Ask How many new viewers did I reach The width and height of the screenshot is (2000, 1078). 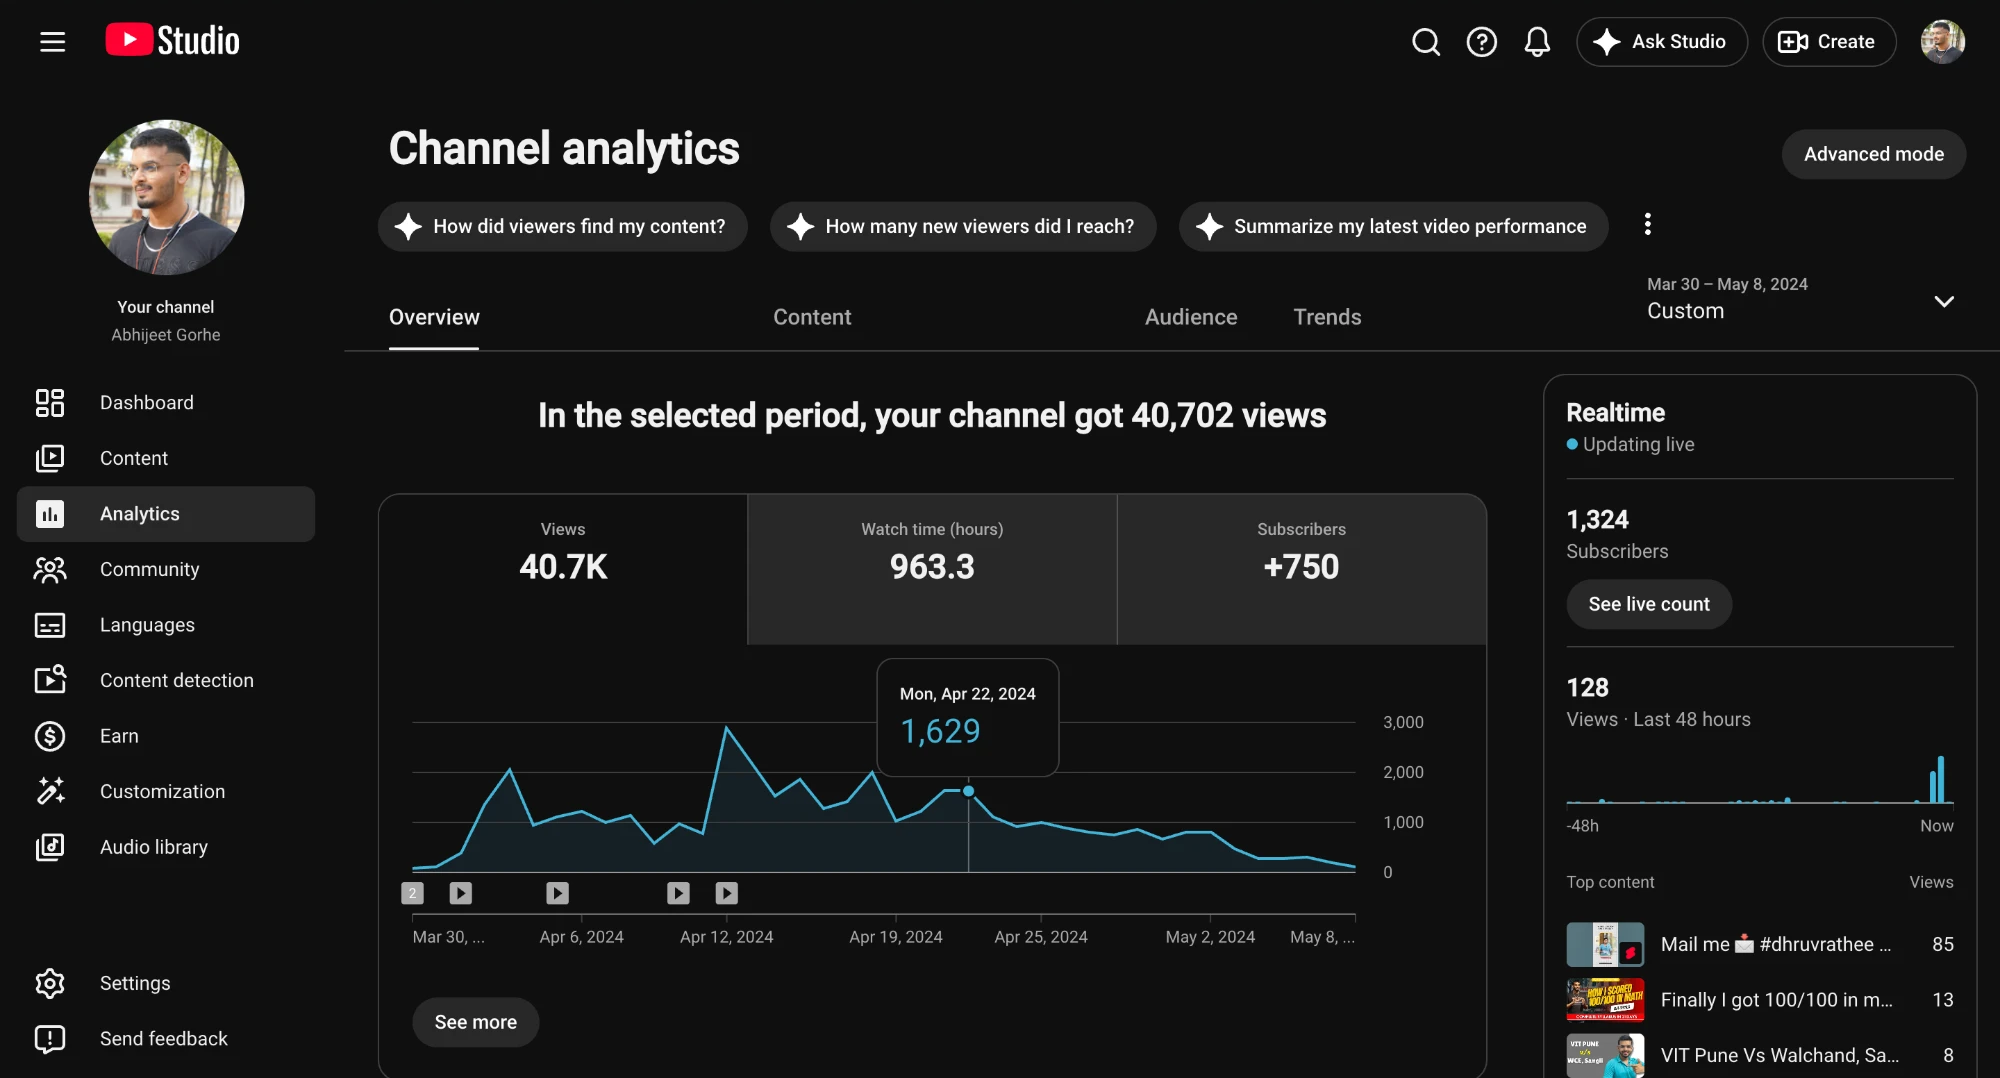(963, 227)
